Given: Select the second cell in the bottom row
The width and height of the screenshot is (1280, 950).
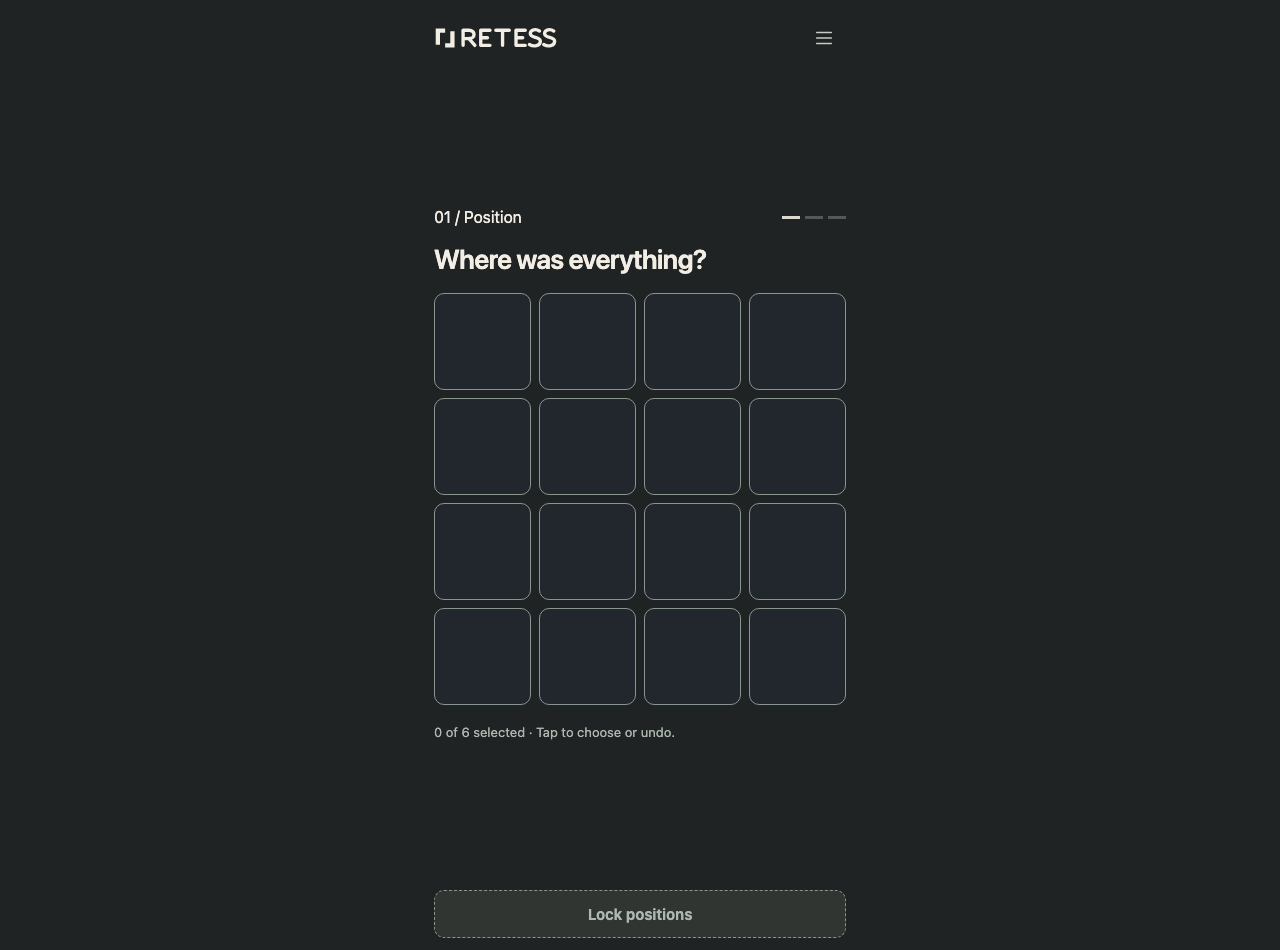Looking at the screenshot, I should (587, 656).
